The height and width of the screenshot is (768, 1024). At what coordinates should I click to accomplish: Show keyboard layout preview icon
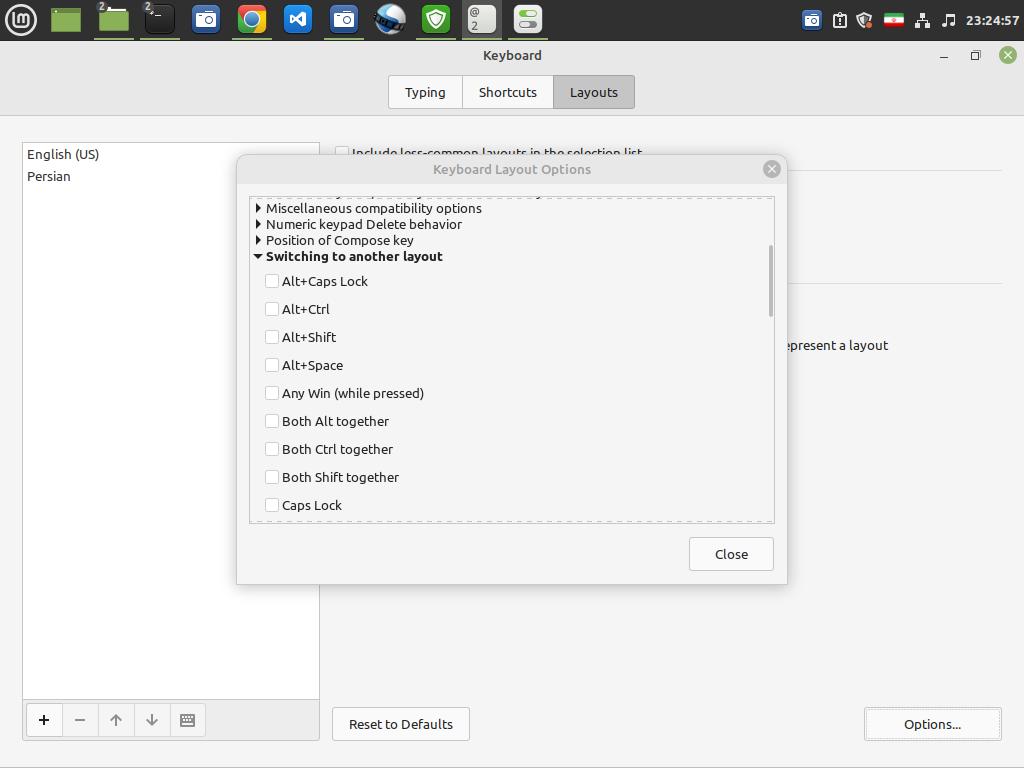click(x=187, y=720)
